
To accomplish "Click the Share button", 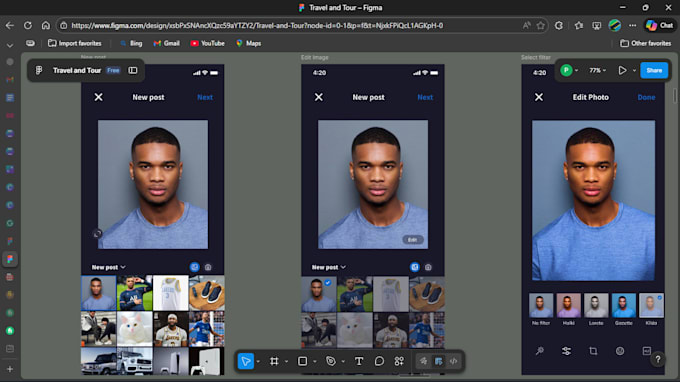I will click(654, 70).
